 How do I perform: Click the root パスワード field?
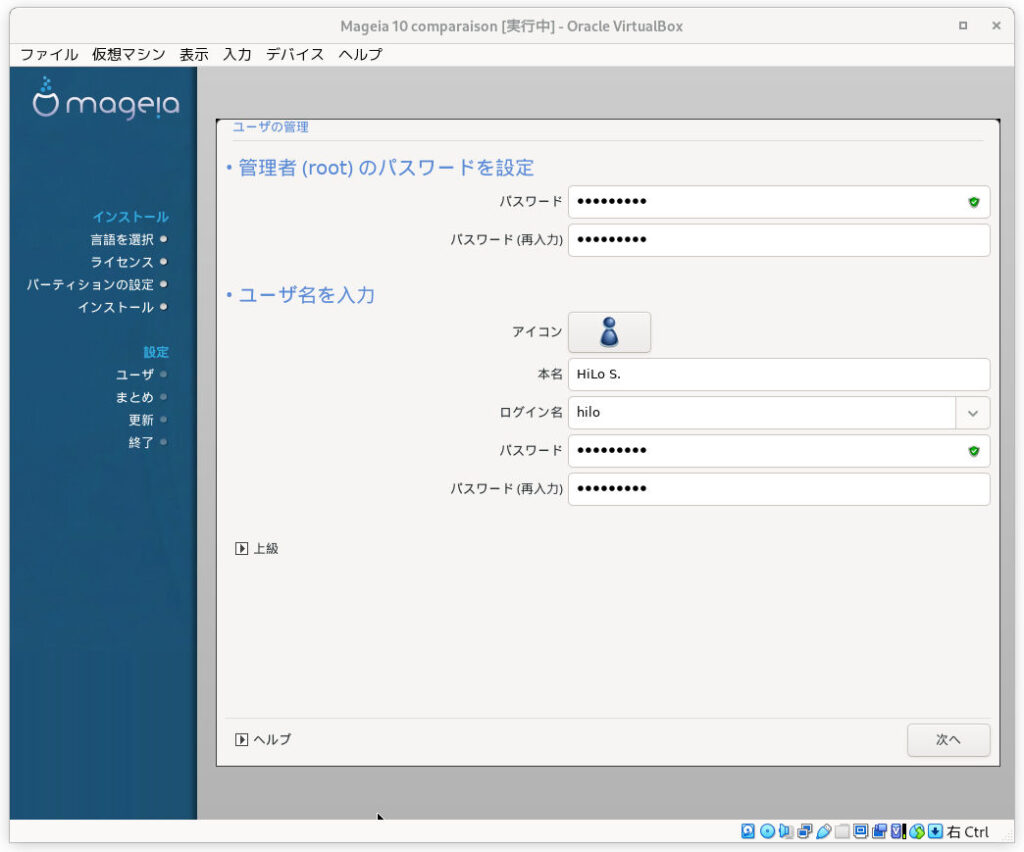(x=779, y=202)
